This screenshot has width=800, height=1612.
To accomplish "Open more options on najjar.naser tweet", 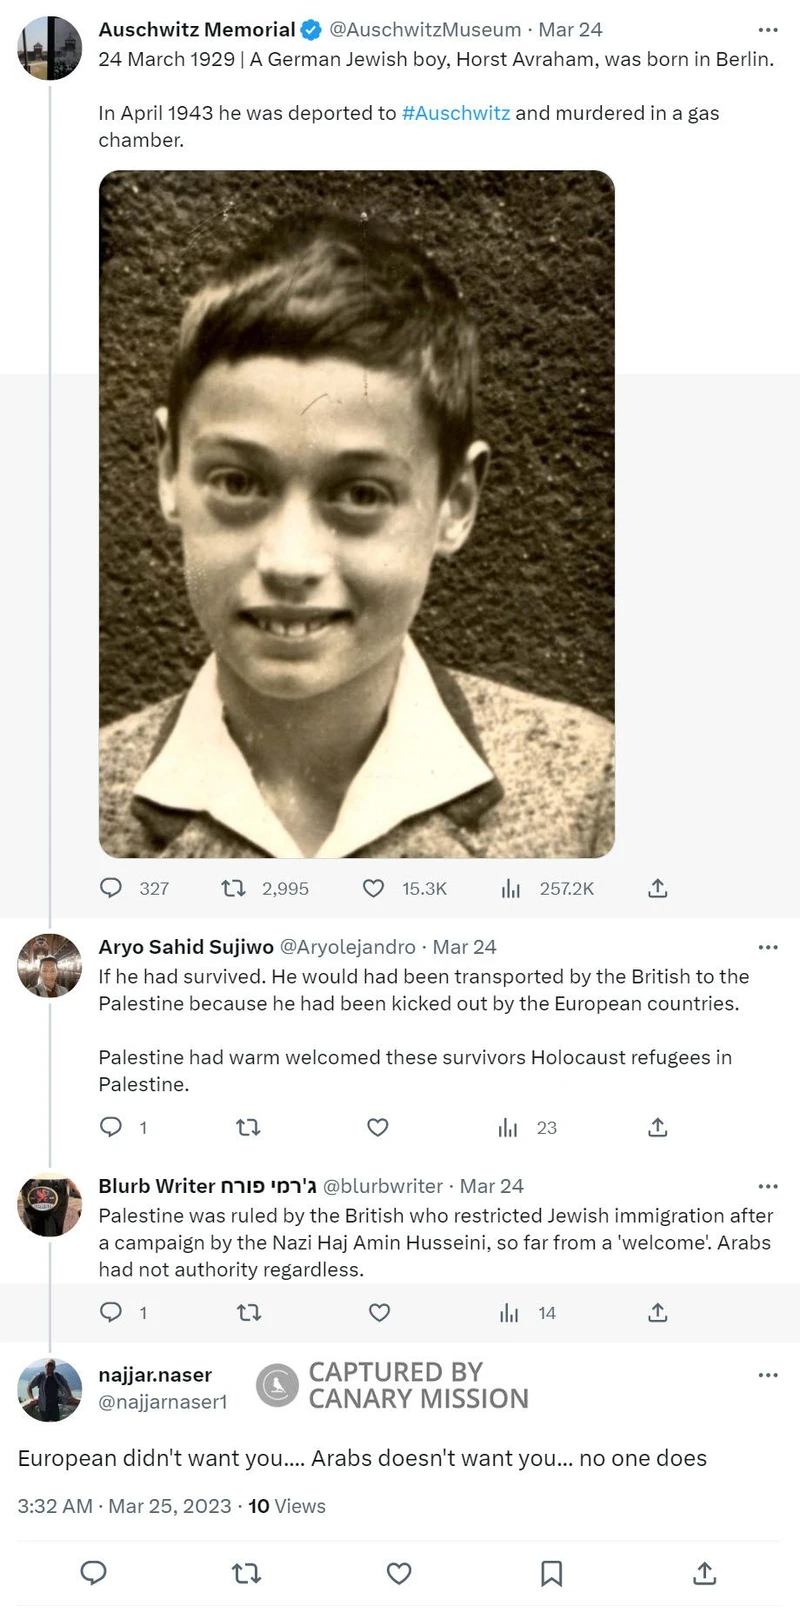I will (x=768, y=1375).
